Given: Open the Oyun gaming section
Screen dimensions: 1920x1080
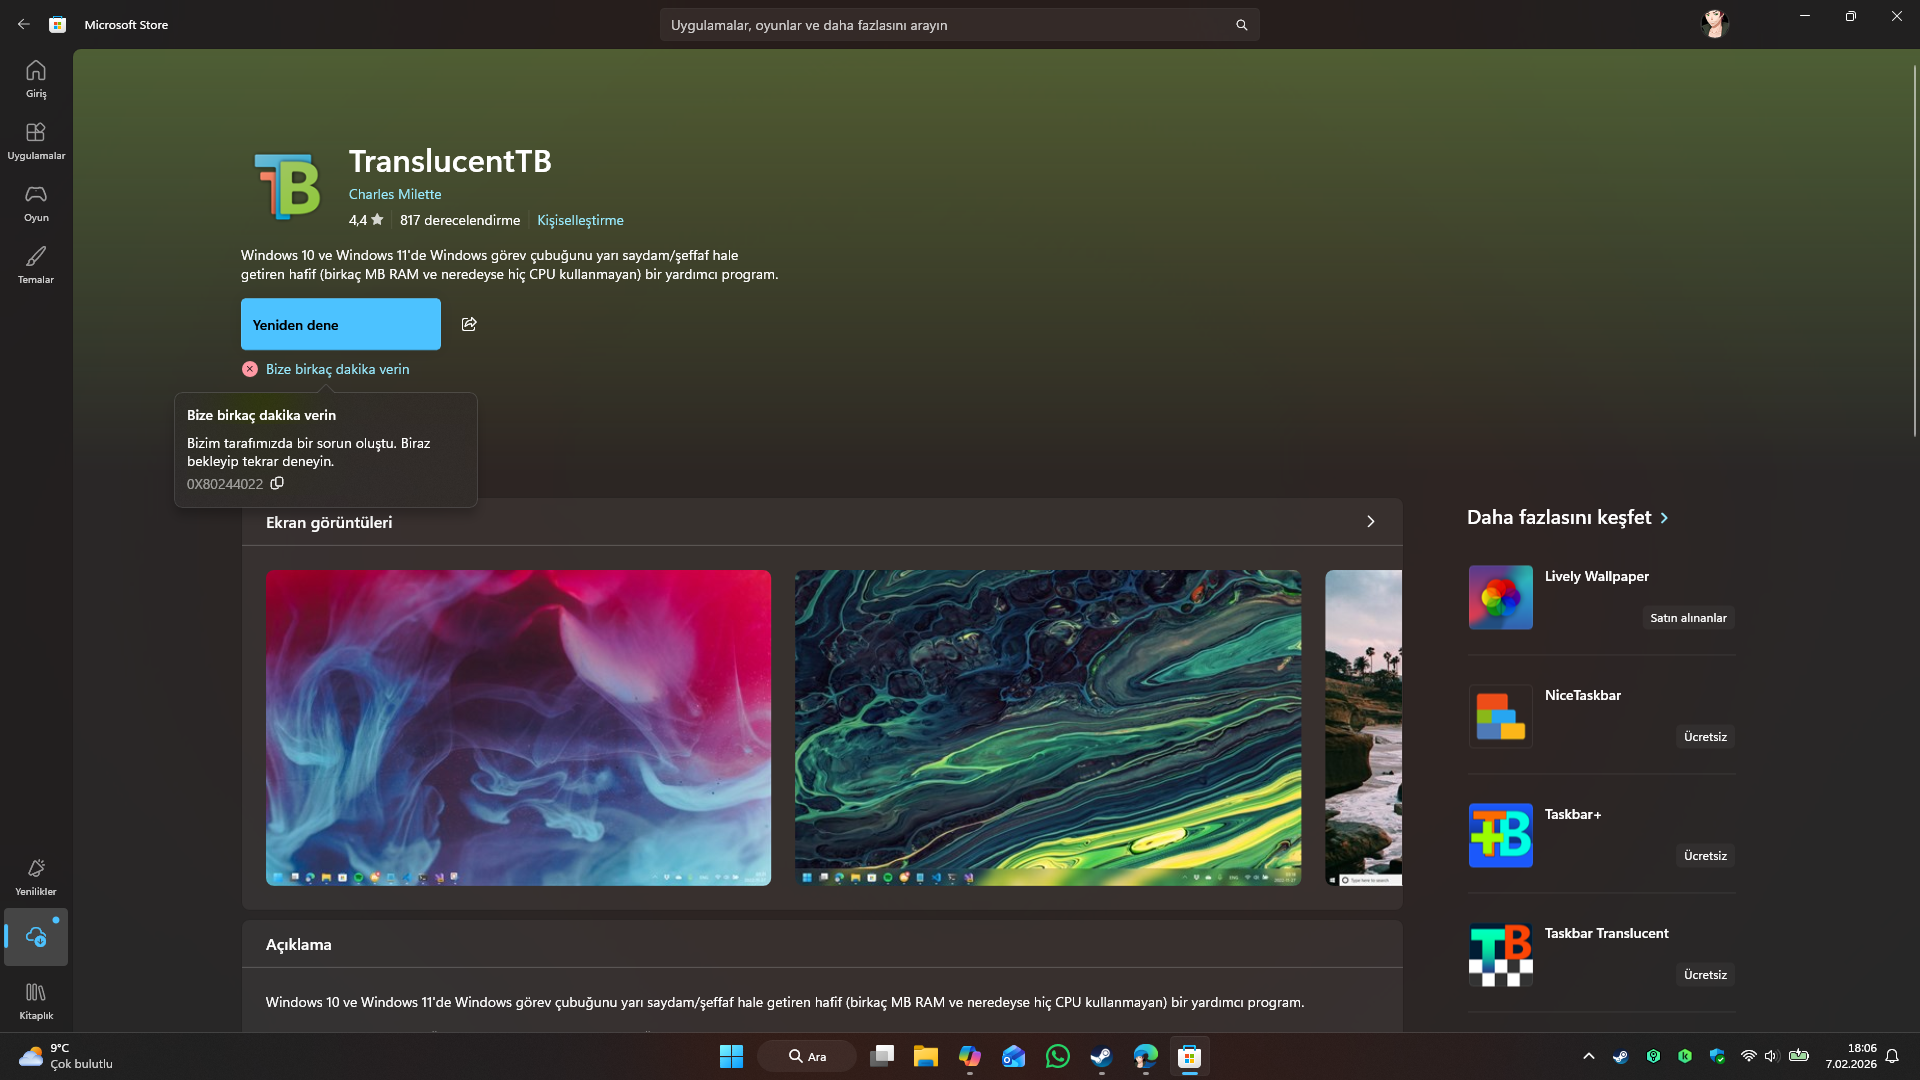Looking at the screenshot, I should point(36,203).
